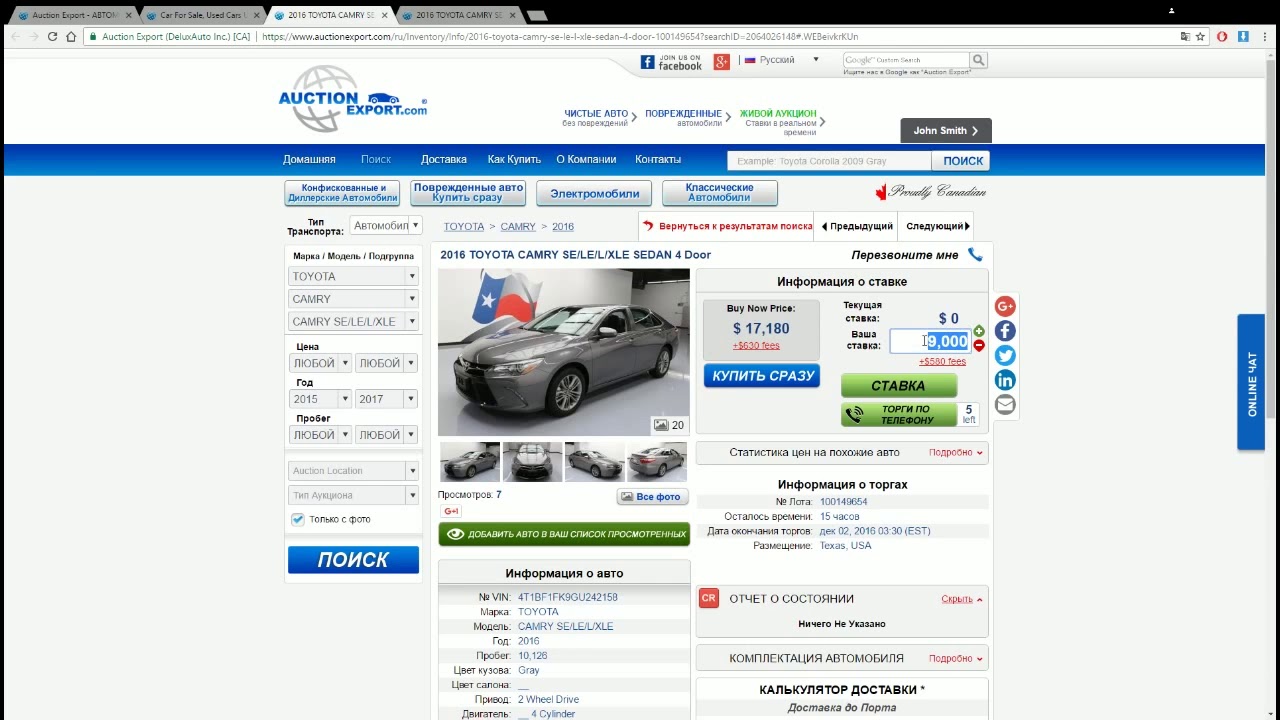Click VIN link 4T1BF1FK9GU242158

pos(567,597)
